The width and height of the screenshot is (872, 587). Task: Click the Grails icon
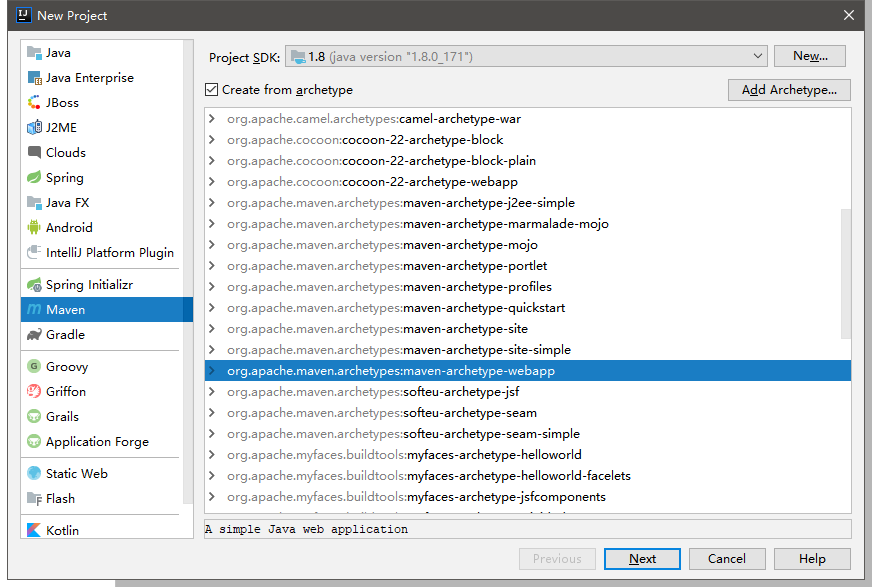34,416
